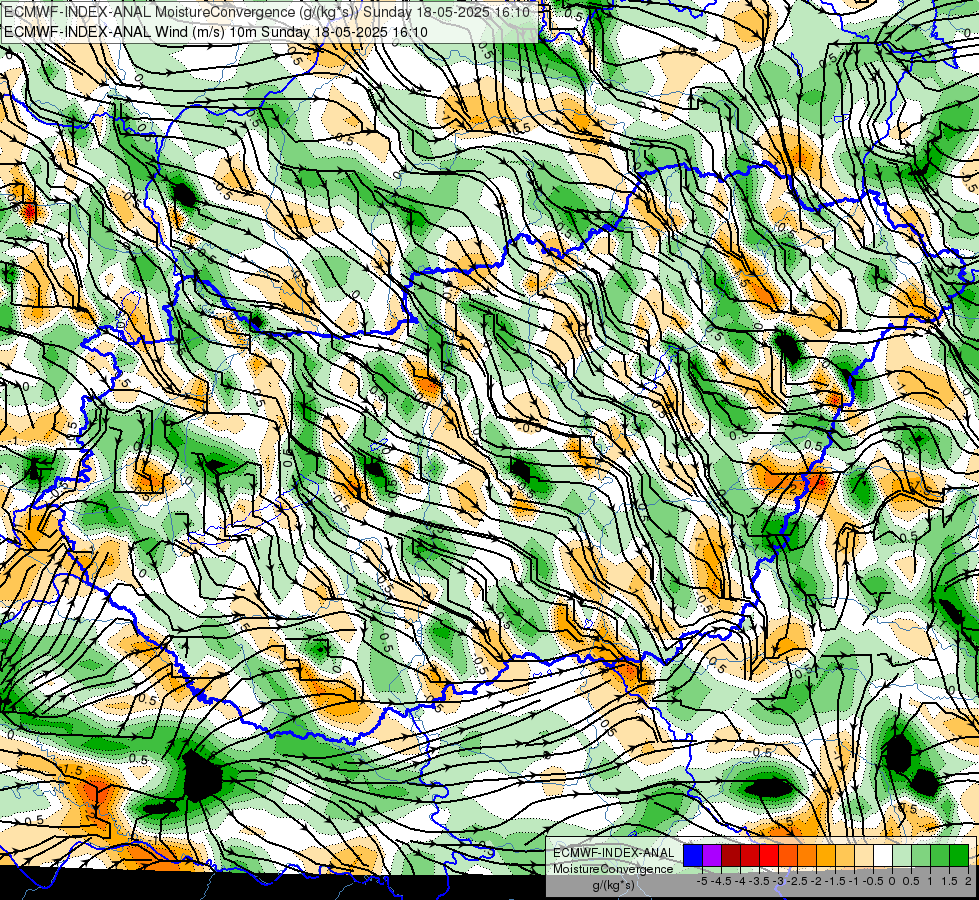Click 'ECMWF-INDEX-ANAL' text in the legend box
This screenshot has height=900, width=979.
614,853
